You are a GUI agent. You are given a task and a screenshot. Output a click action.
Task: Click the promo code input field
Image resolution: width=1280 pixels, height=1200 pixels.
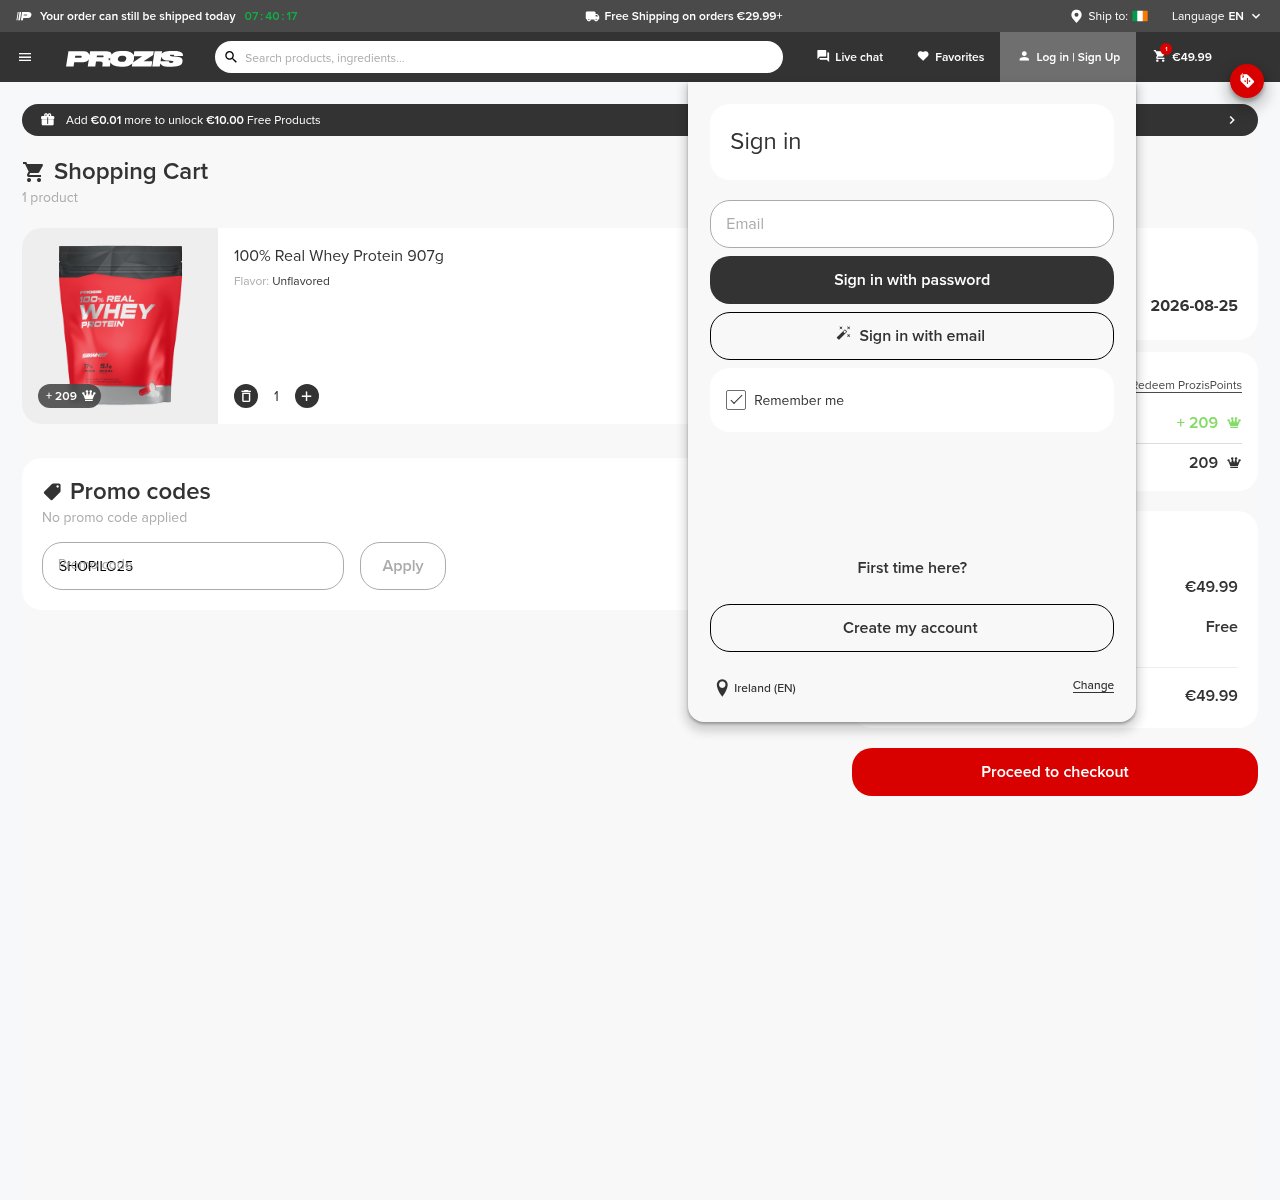click(193, 566)
